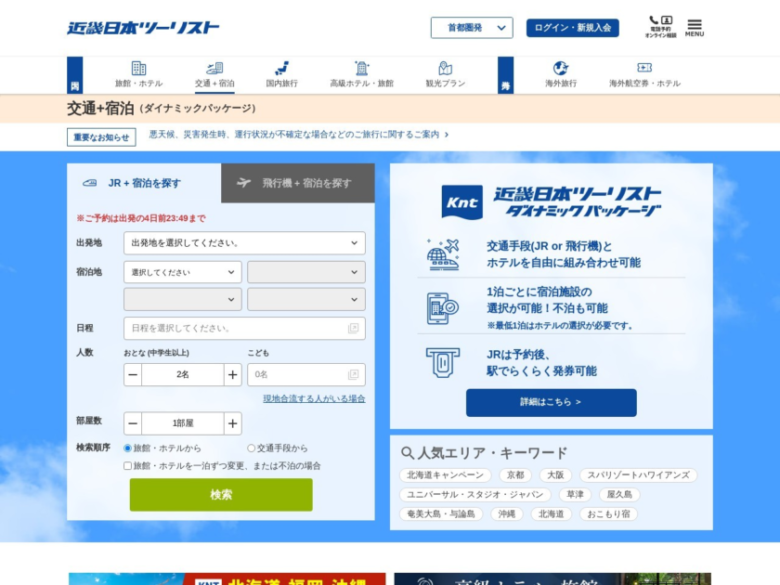Click the 1部屋 room count field

click(x=183, y=423)
